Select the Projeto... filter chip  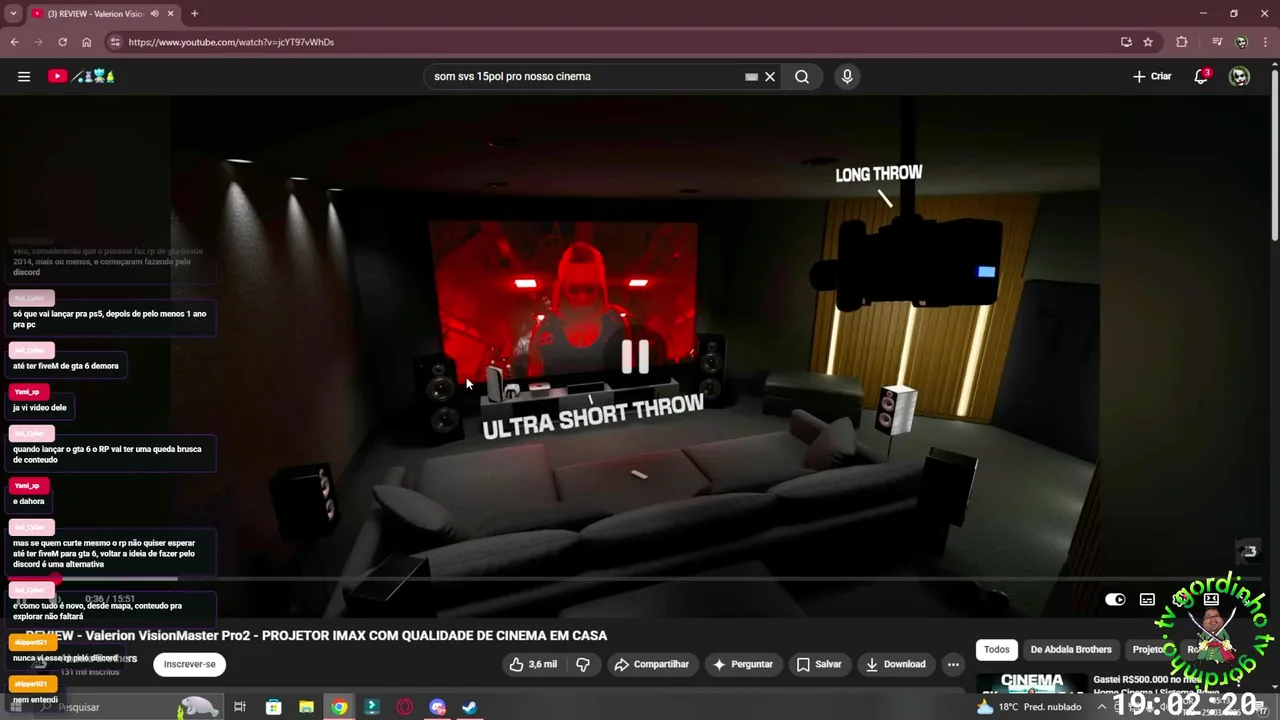click(1148, 649)
